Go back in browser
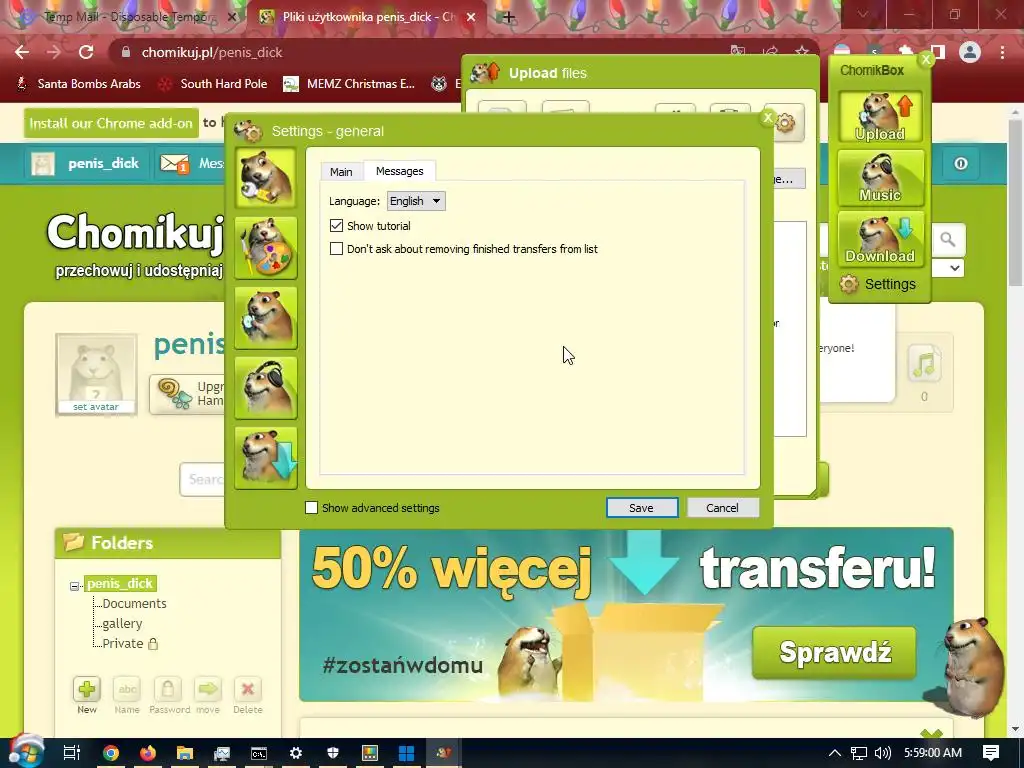 point(22,52)
